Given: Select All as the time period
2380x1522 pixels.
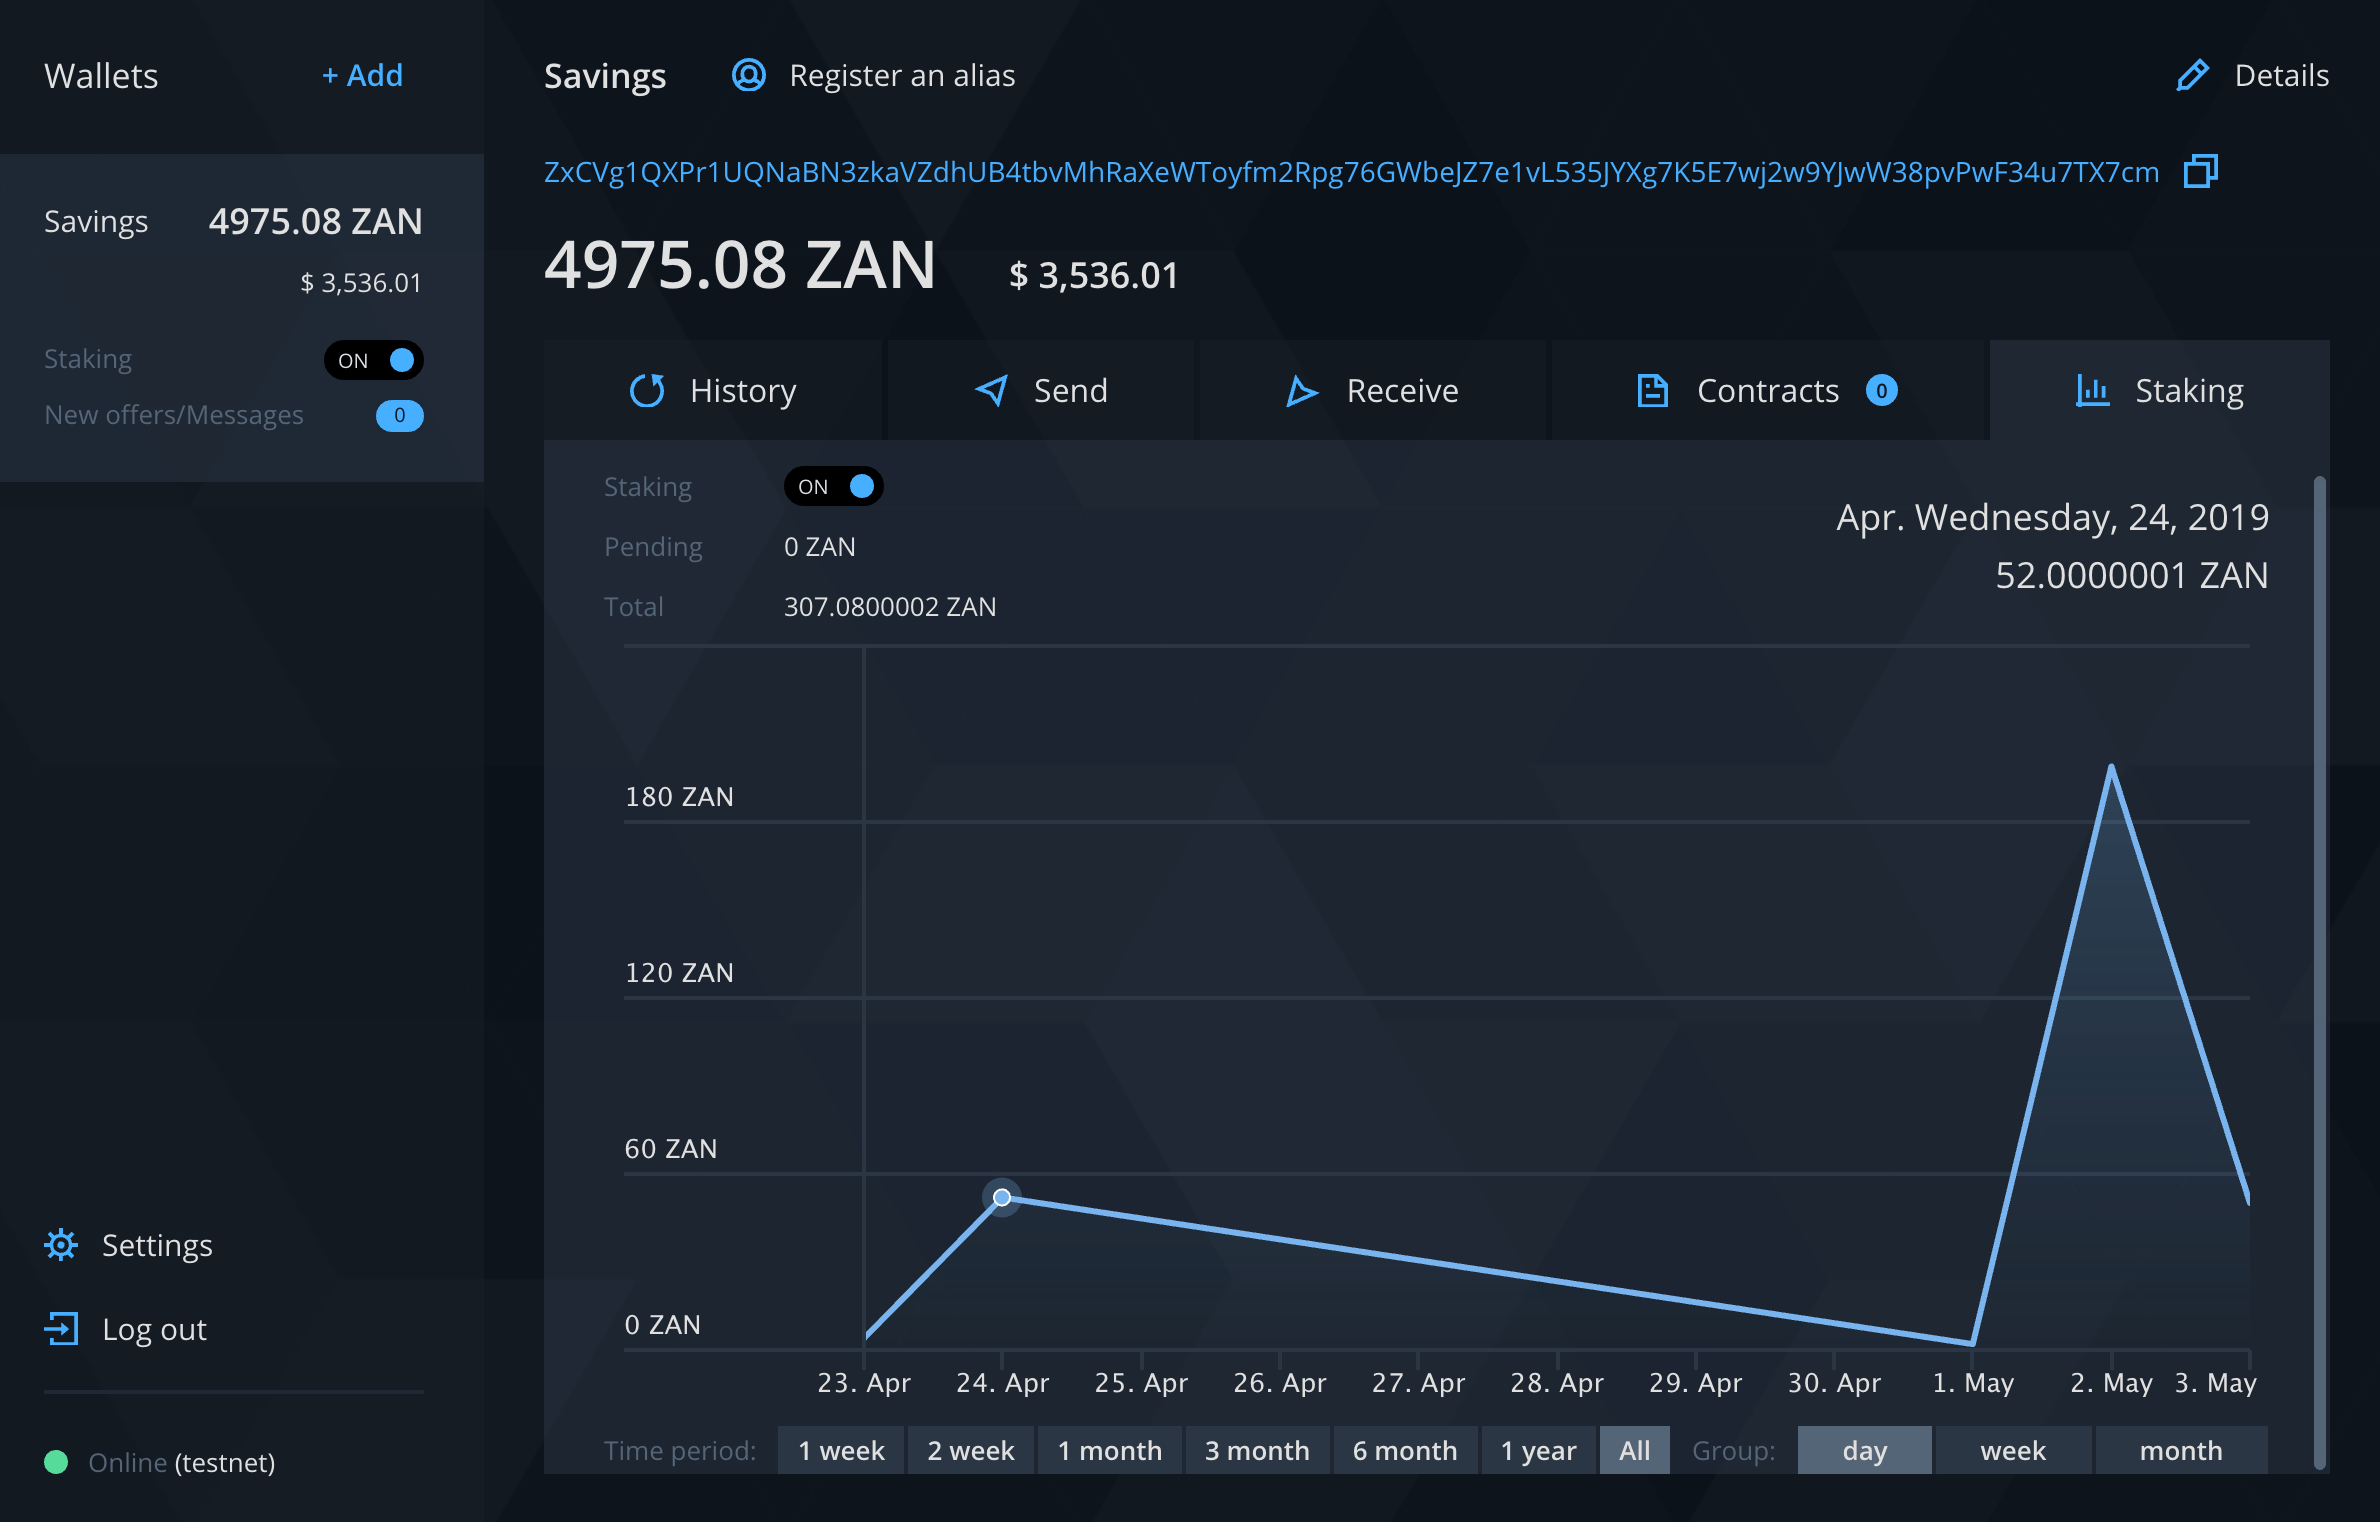Looking at the screenshot, I should (1635, 1450).
